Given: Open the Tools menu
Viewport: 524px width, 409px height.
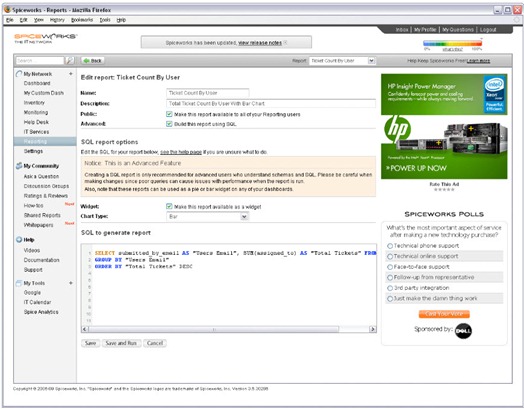Looking at the screenshot, I should [105, 20].
